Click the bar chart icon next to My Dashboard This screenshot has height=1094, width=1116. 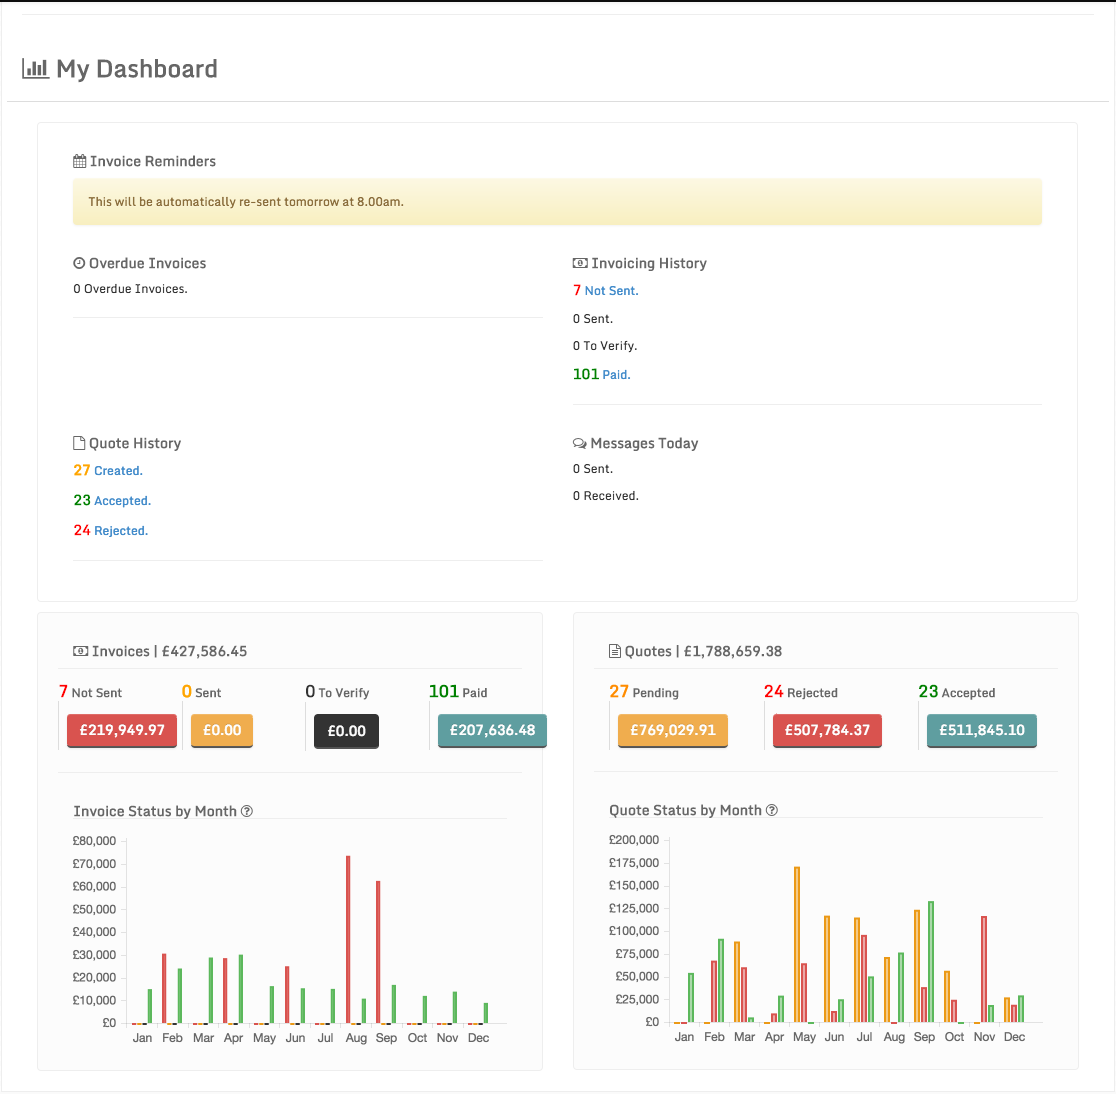[x=35, y=69]
